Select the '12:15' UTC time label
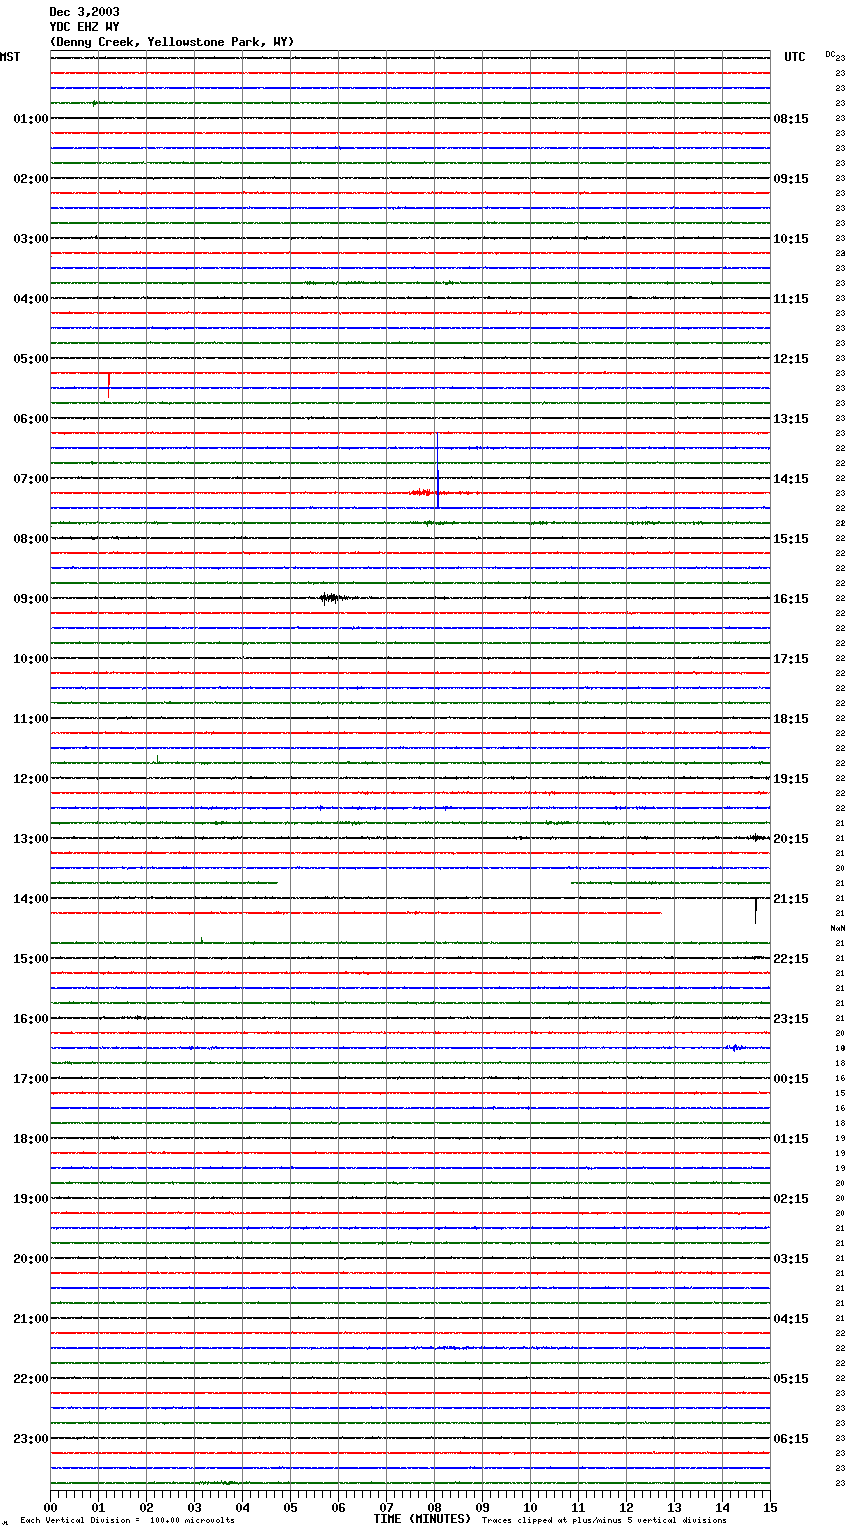The image size is (850, 1534). coord(791,359)
